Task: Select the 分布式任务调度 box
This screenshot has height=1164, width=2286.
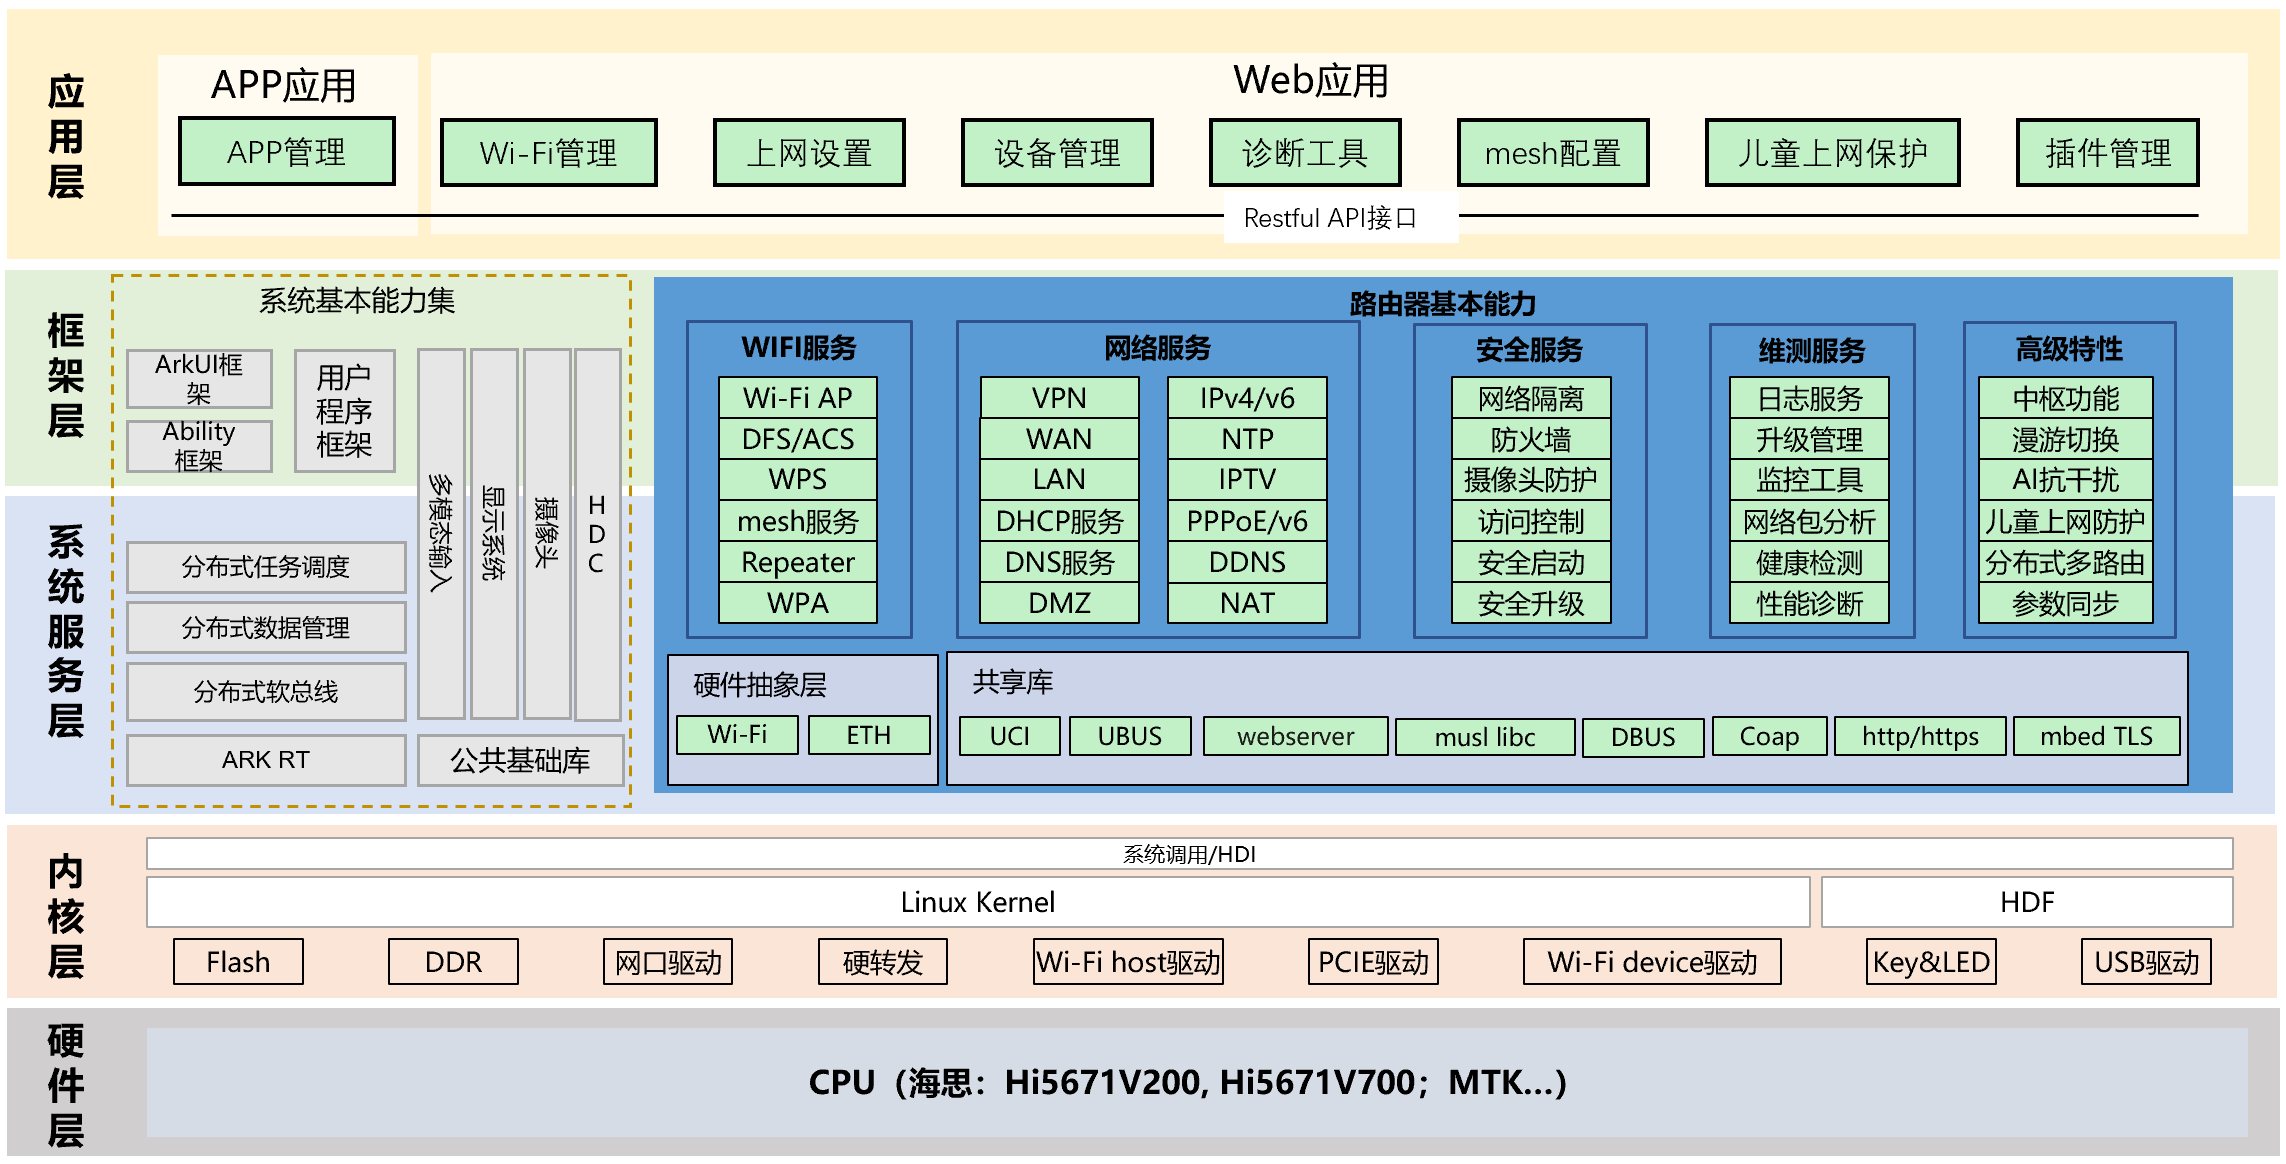Action: point(266,567)
